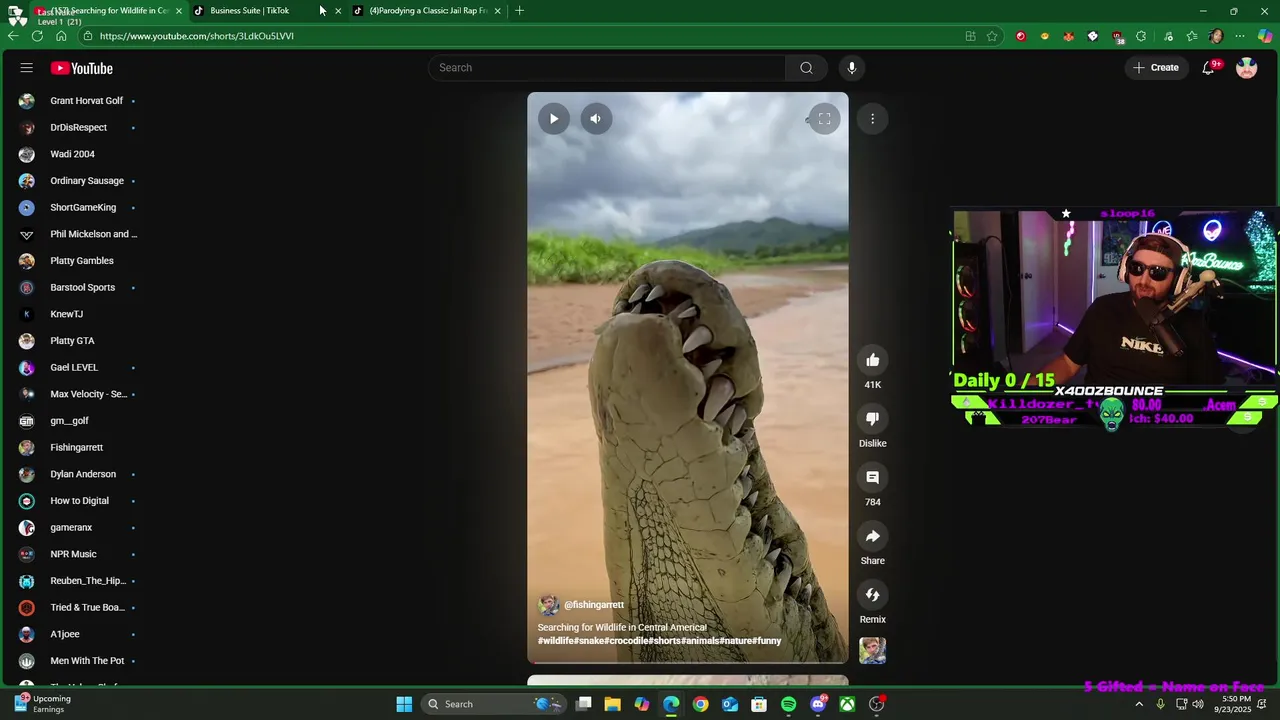Open the 784 comments panel

pos(873,478)
